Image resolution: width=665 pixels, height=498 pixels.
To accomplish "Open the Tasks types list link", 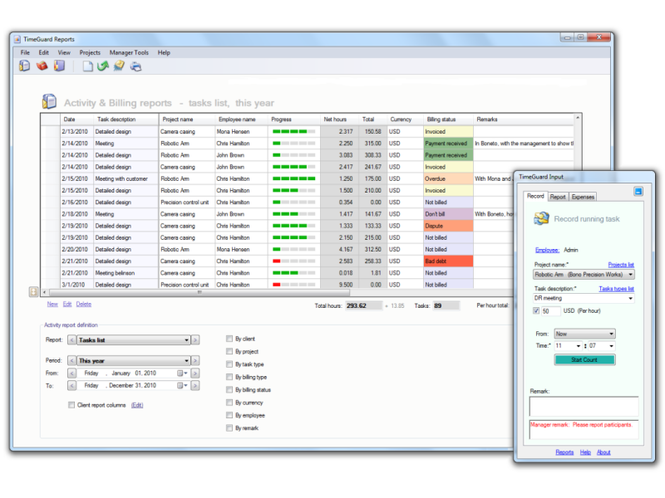I will 616,289.
